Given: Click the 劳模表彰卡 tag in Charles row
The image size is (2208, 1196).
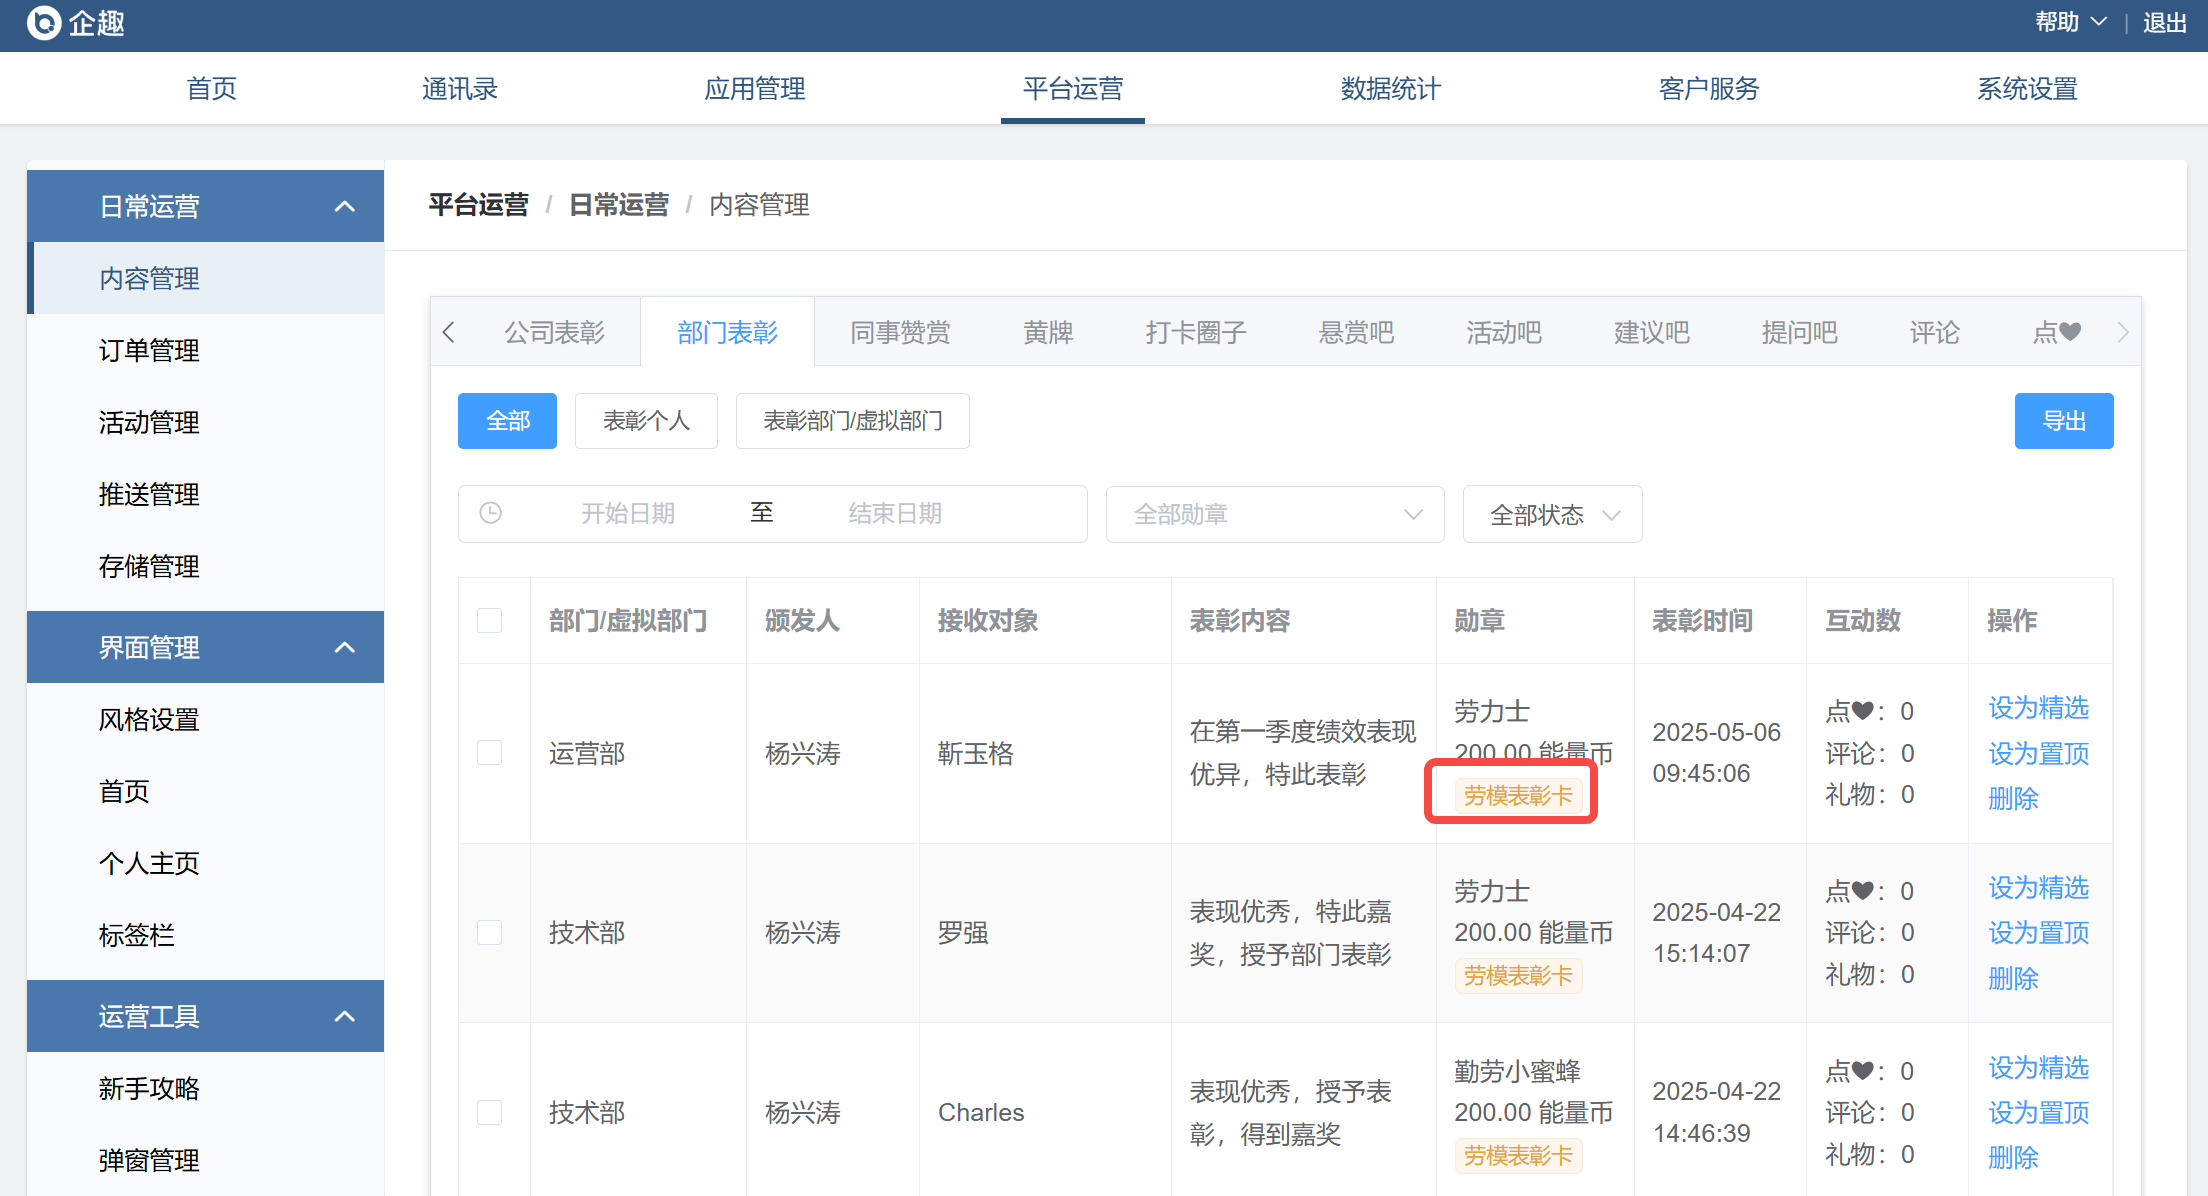Looking at the screenshot, I should pyautogui.click(x=1517, y=1156).
